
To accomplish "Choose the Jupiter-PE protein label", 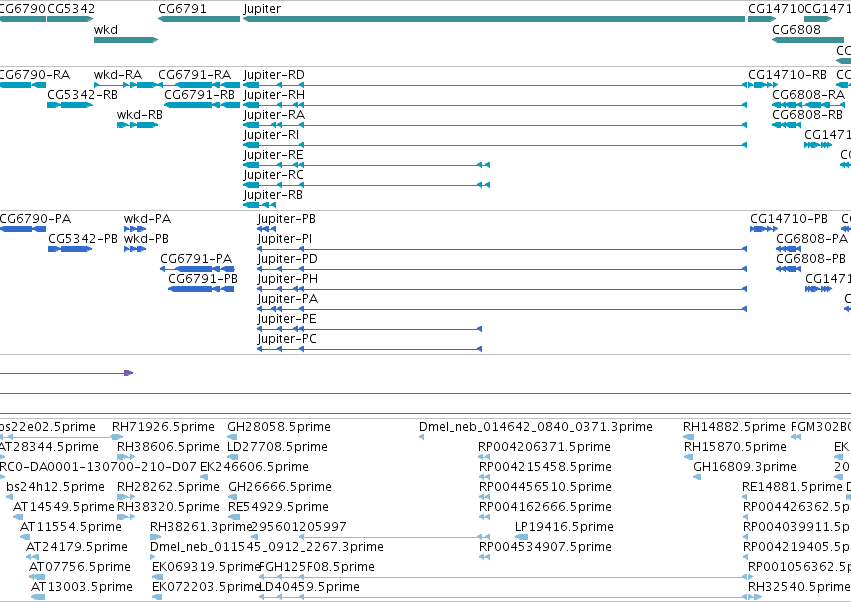I will [x=287, y=320].
